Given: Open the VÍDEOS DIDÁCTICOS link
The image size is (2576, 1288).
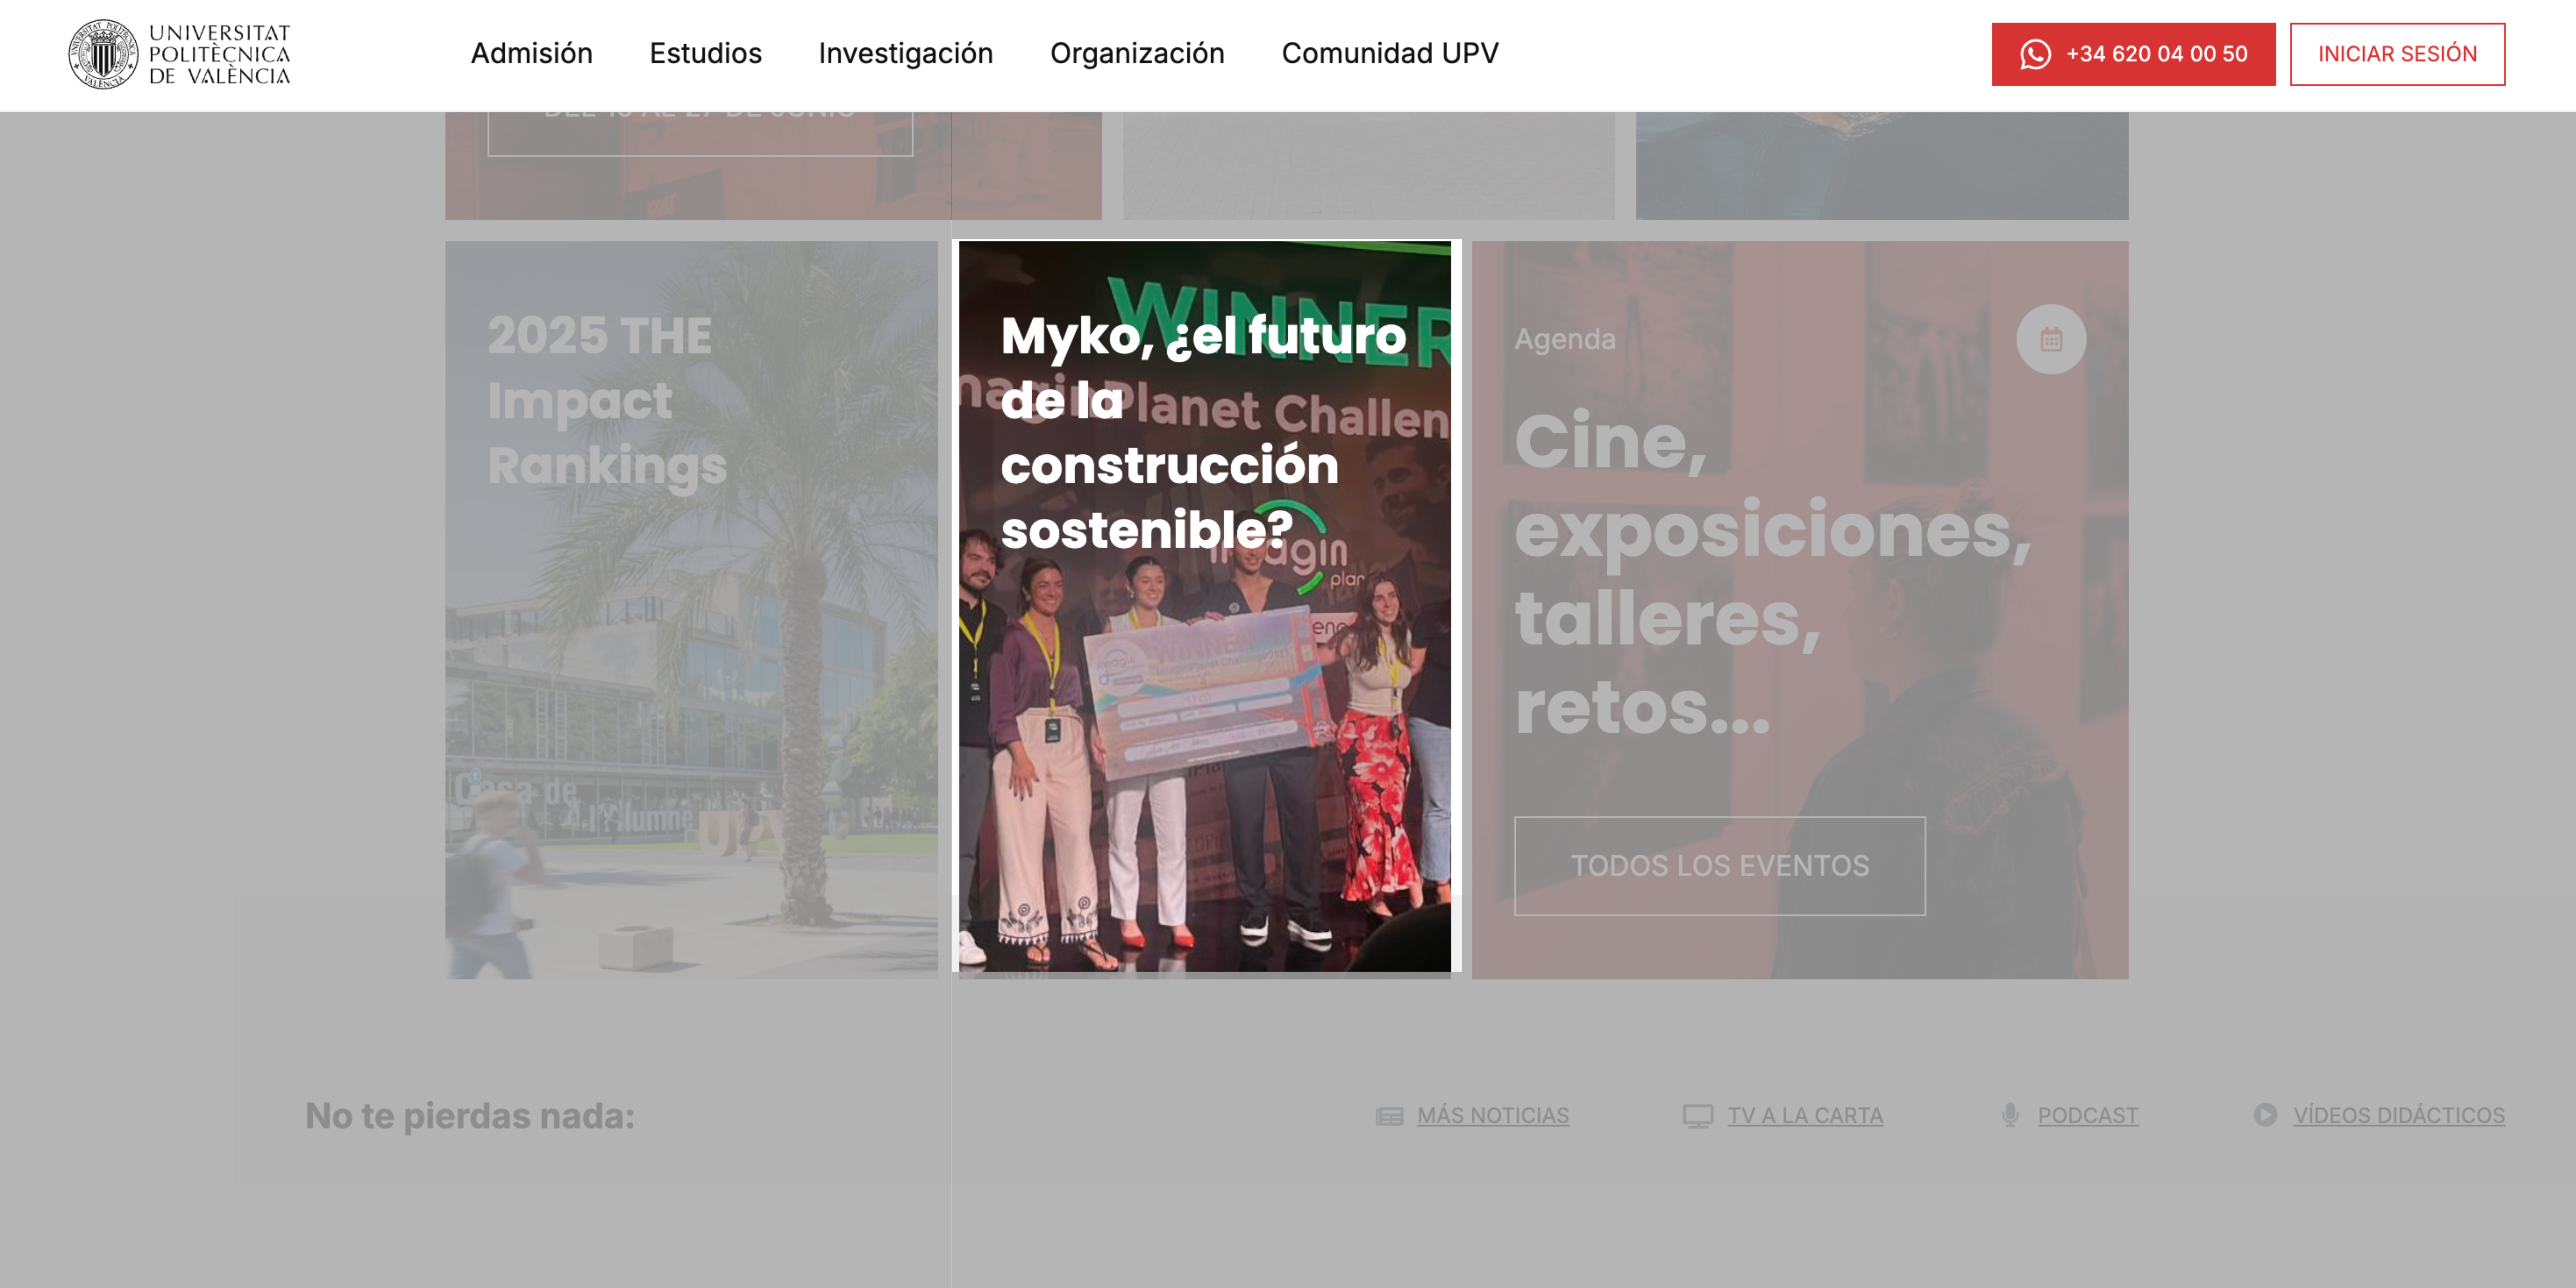Looking at the screenshot, I should point(2399,1116).
